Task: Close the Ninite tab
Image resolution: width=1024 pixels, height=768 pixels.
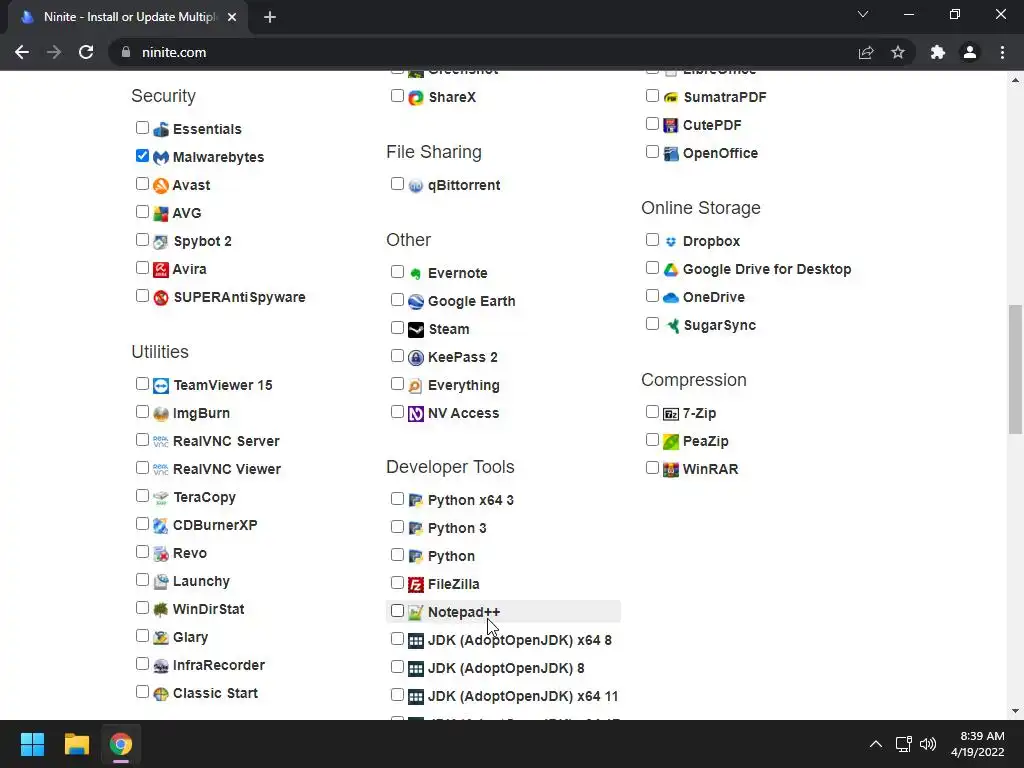Action: point(232,17)
